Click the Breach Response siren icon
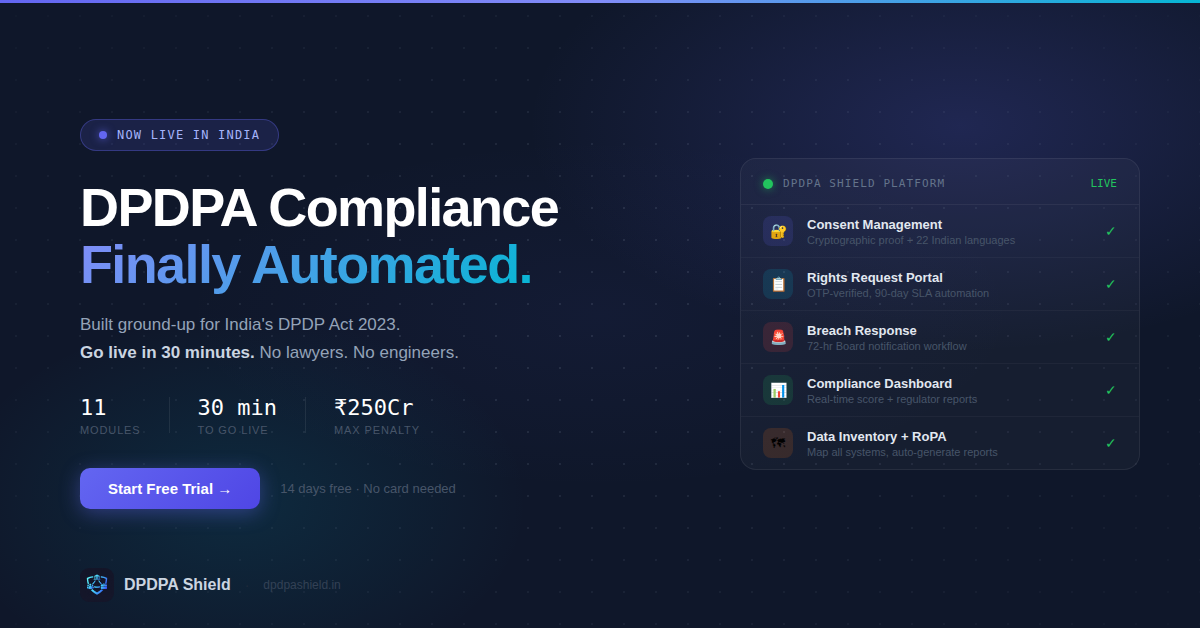Viewport: 1200px width, 628px height. pos(778,337)
